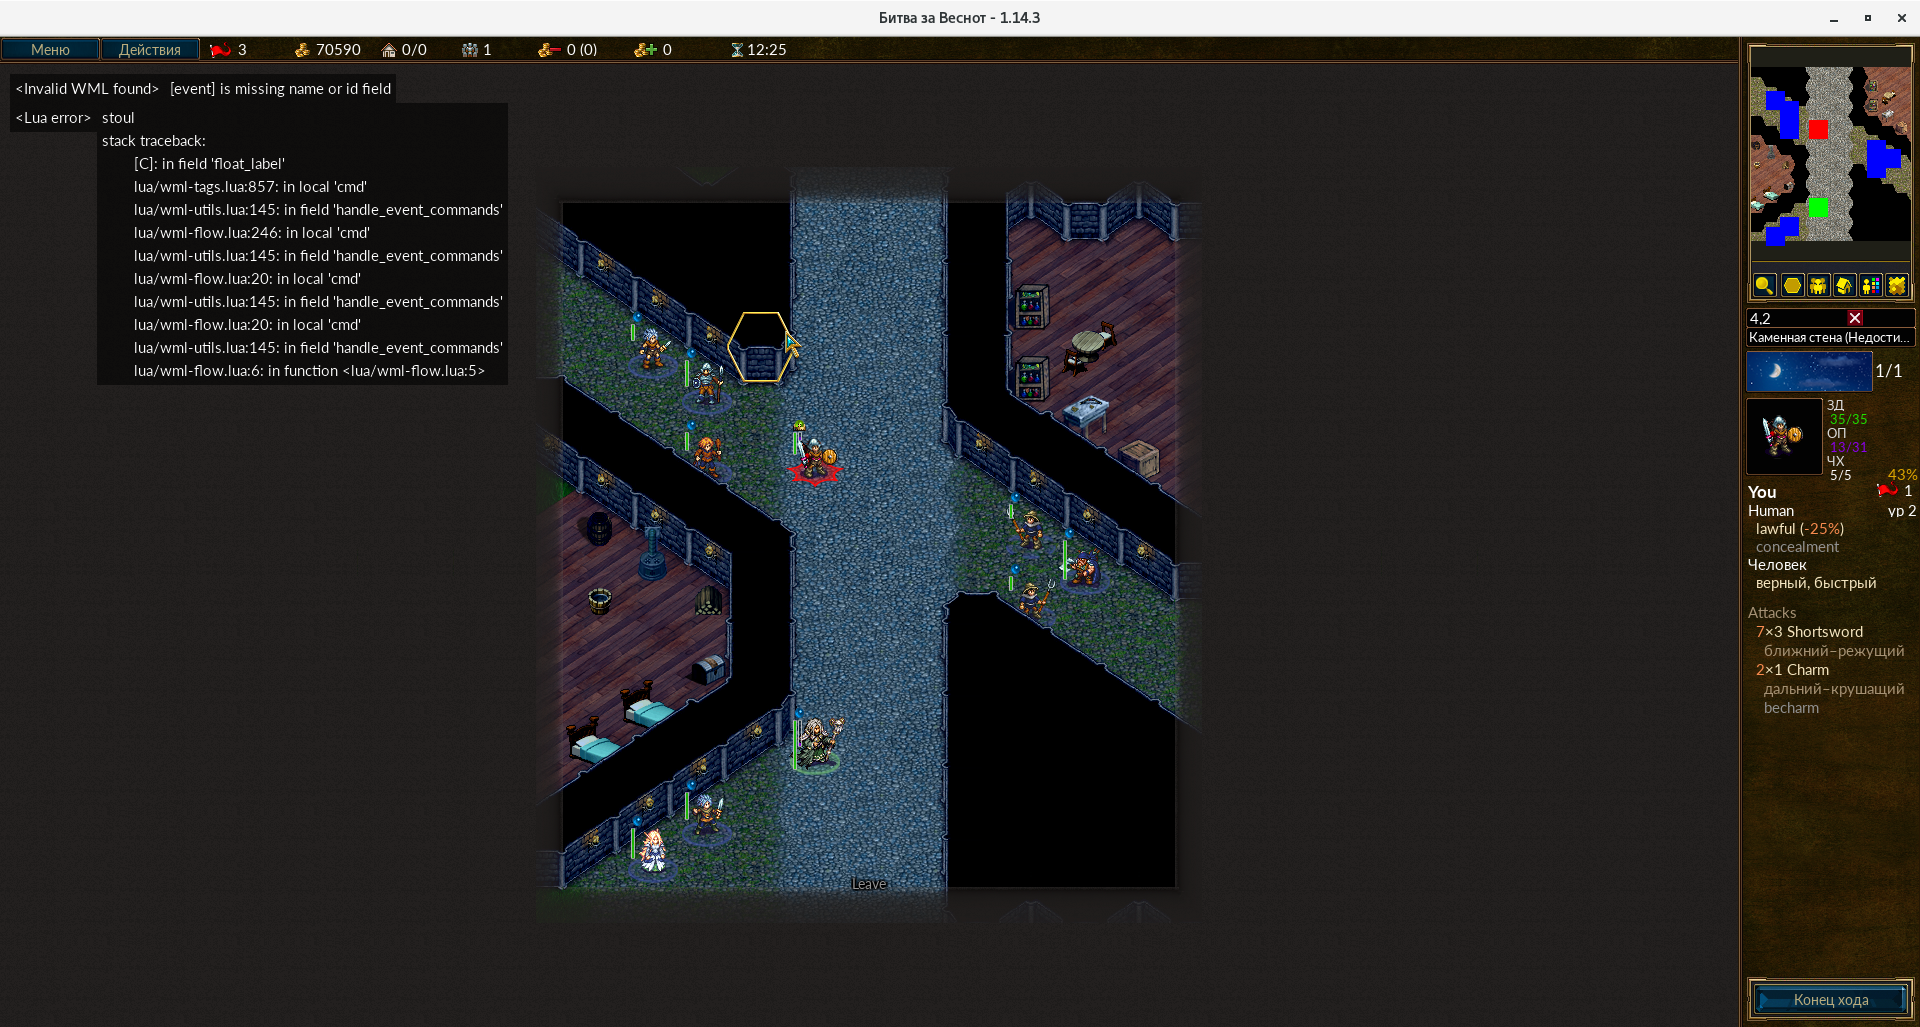Click the round table in the right room
Screen dimensions: 1920x1027
pyautogui.click(x=1088, y=341)
